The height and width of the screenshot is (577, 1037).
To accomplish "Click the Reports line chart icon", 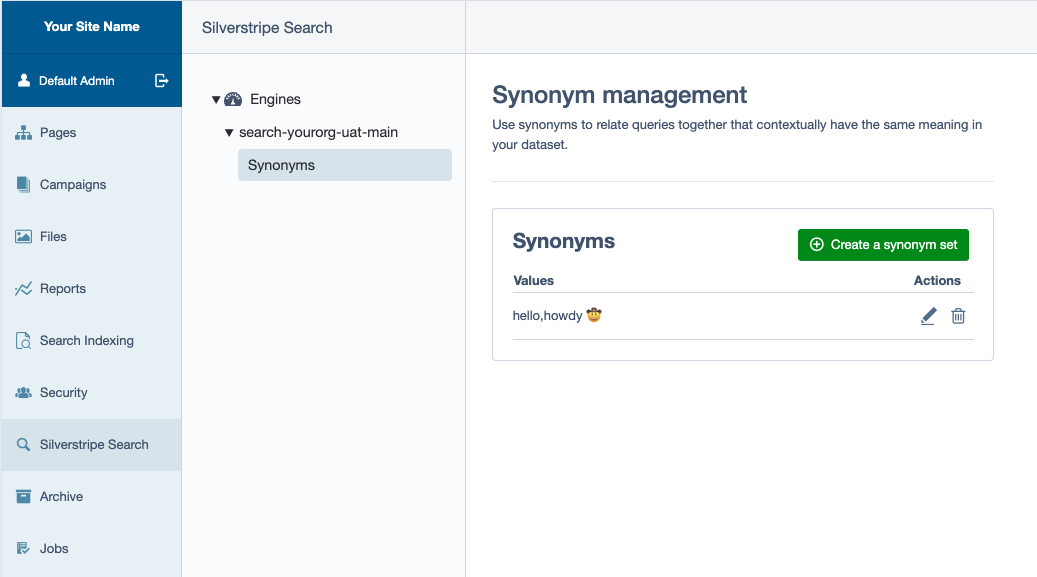I will pyautogui.click(x=23, y=288).
